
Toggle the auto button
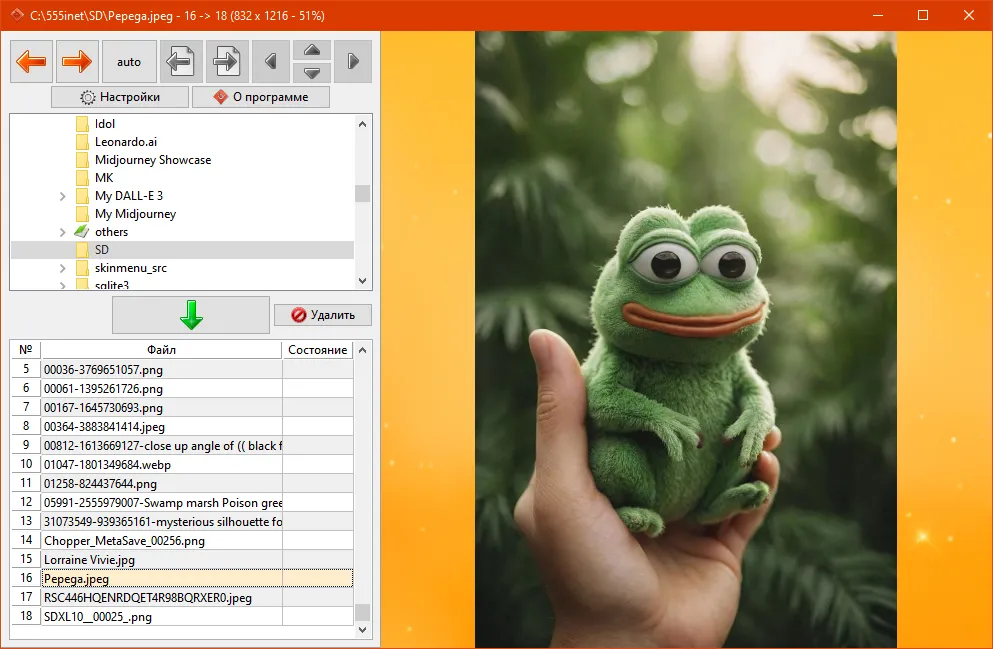click(x=129, y=61)
